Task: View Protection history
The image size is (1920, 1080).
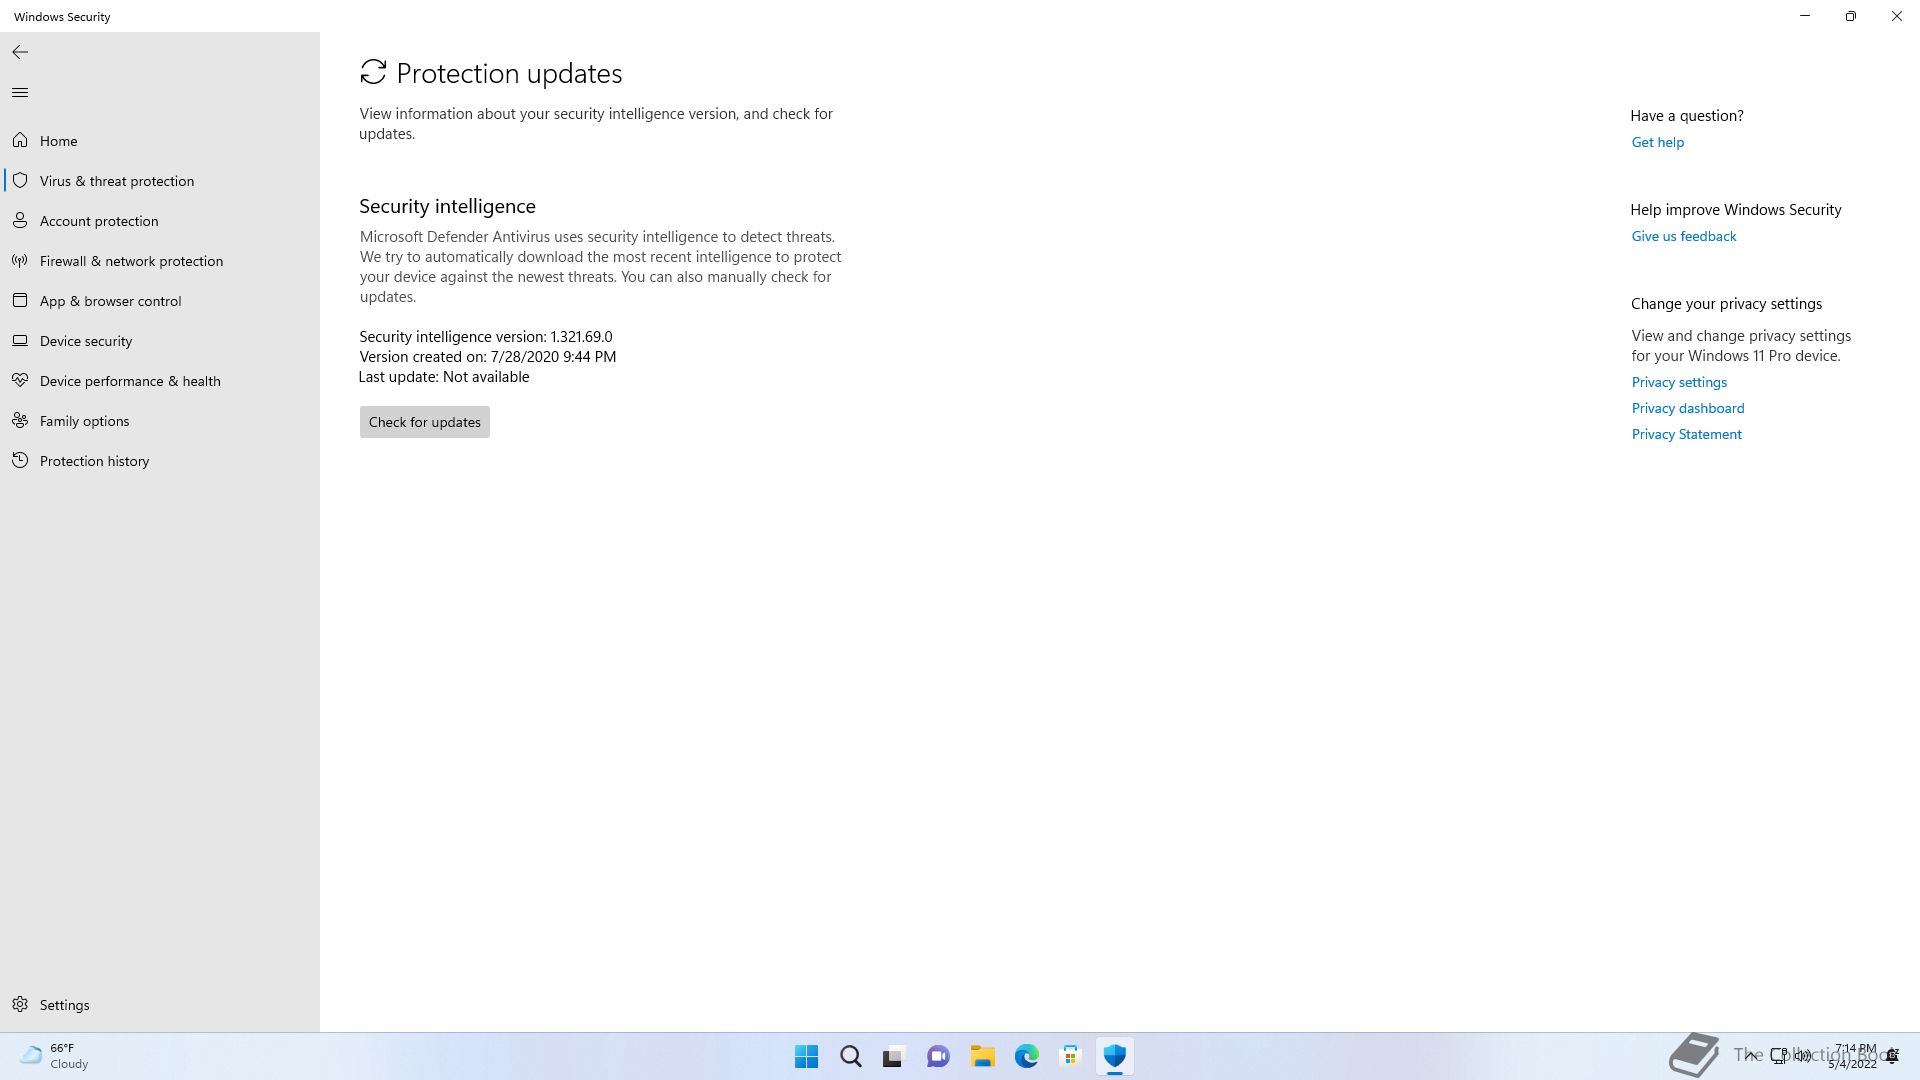Action: 160,461
